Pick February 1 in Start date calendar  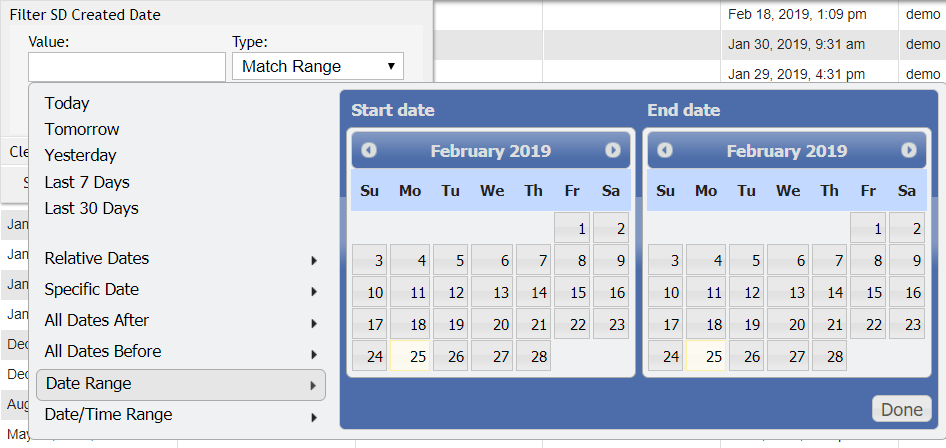click(571, 228)
